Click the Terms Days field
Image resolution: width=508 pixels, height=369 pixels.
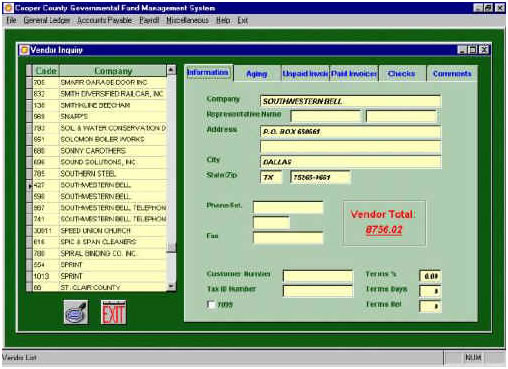[430, 291]
